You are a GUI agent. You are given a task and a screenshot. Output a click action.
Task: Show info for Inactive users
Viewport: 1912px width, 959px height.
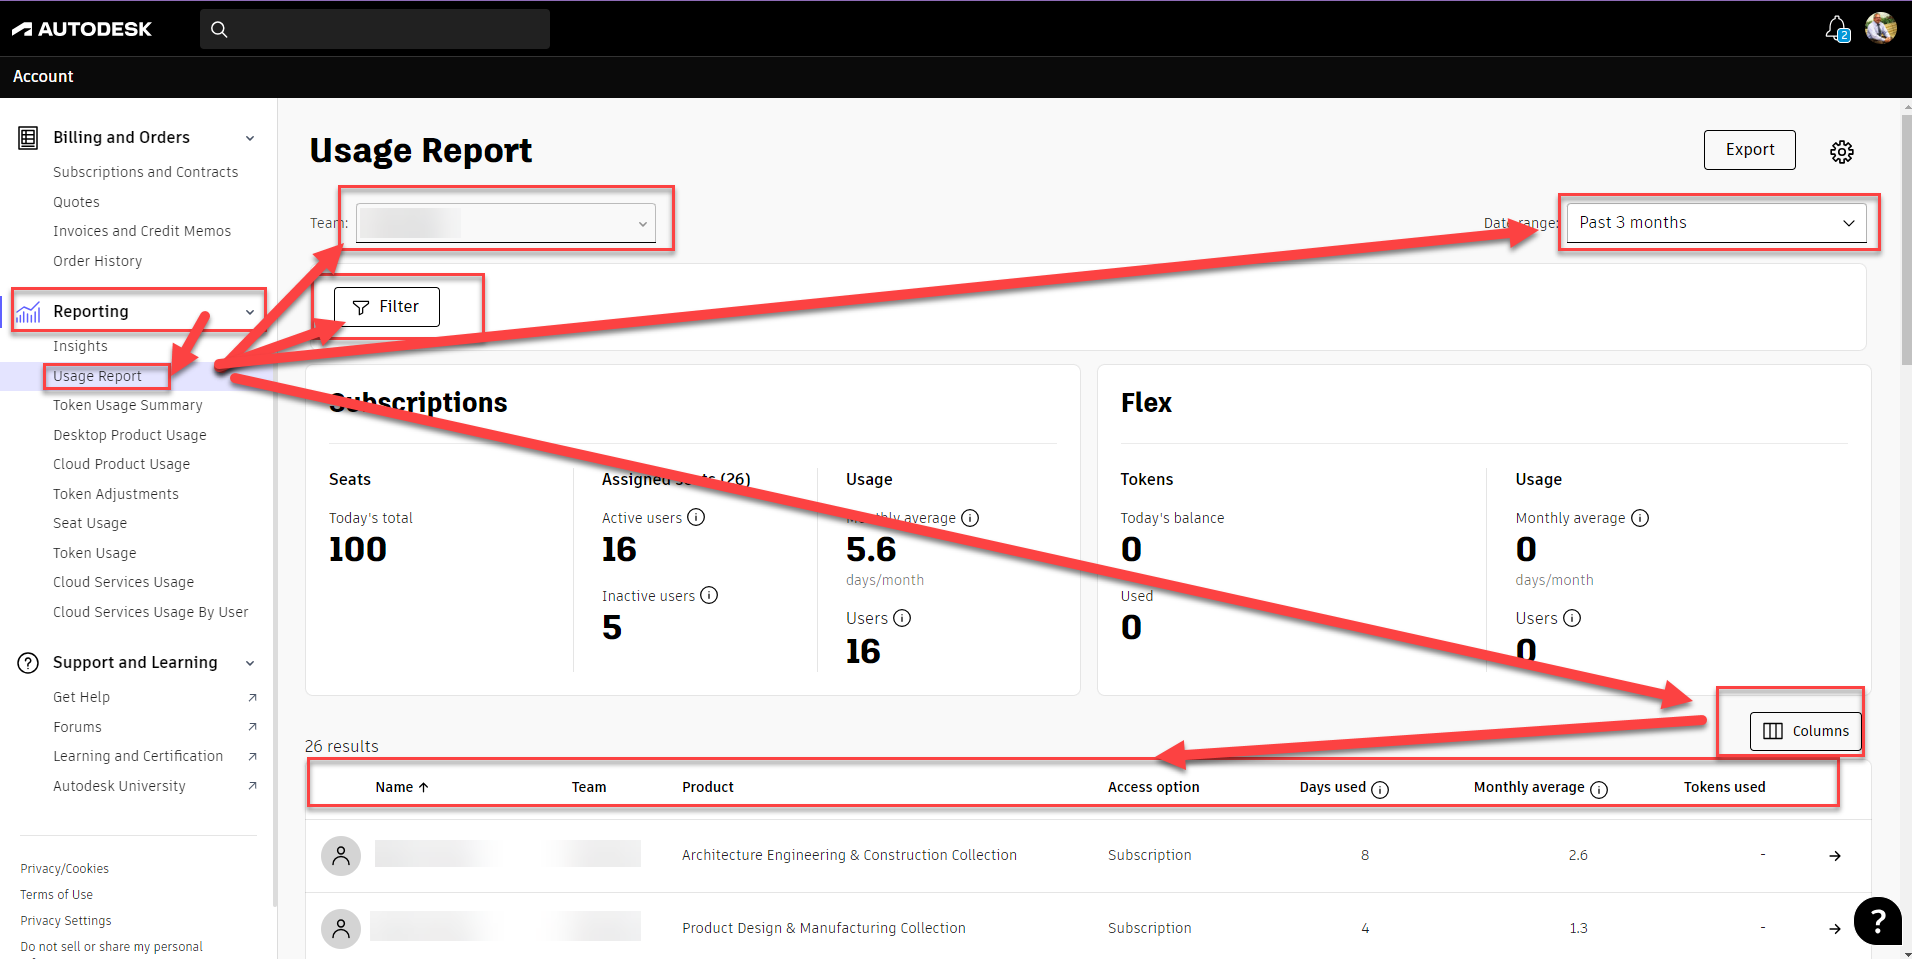(x=709, y=595)
